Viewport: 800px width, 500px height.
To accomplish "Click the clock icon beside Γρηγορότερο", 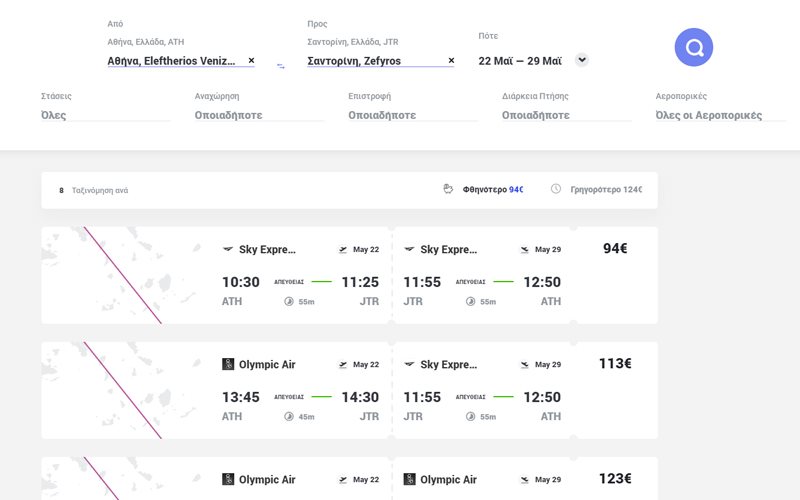I will (x=556, y=189).
